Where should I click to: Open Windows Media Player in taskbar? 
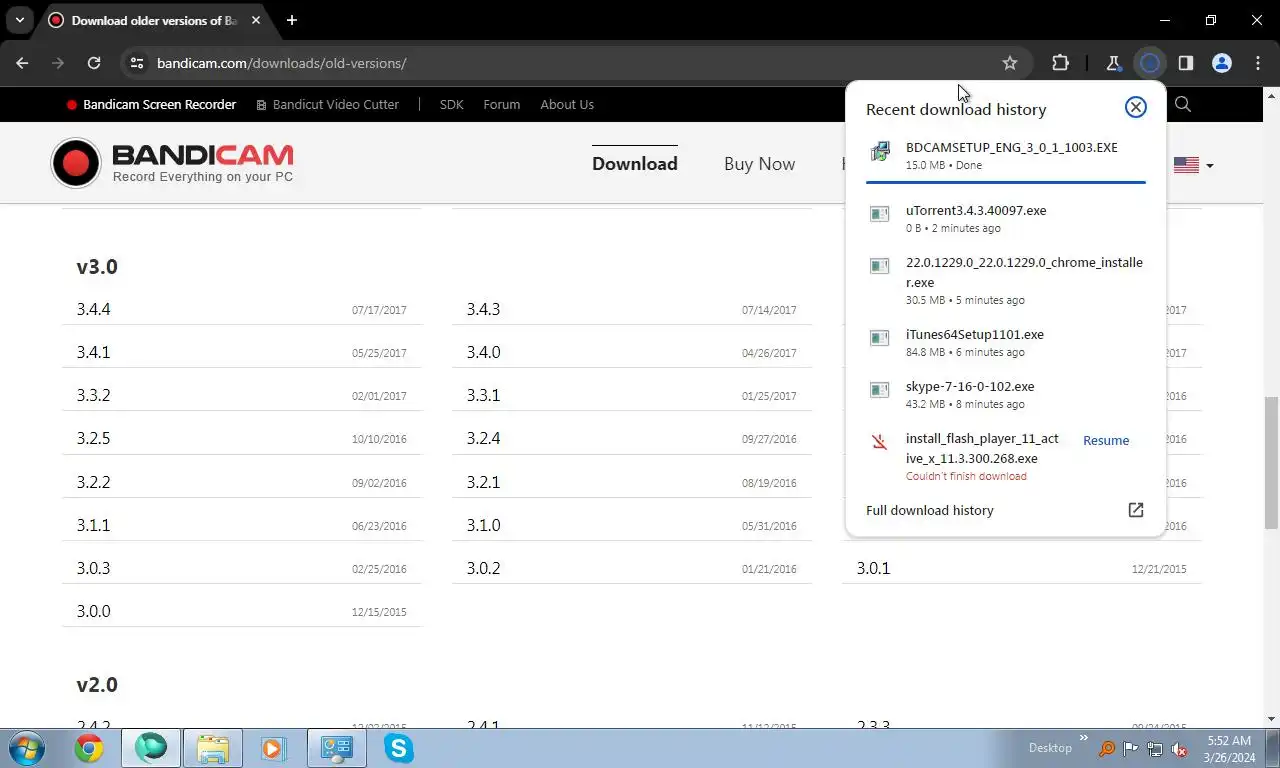click(x=272, y=748)
